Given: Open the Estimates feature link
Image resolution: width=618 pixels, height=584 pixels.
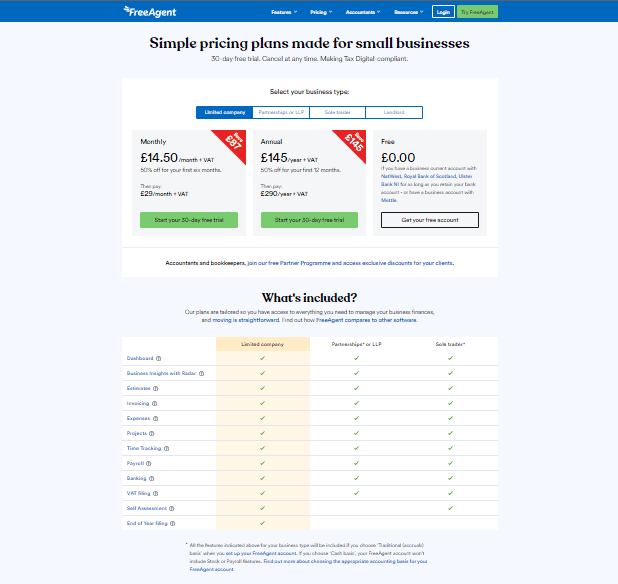Looking at the screenshot, I should [x=138, y=388].
